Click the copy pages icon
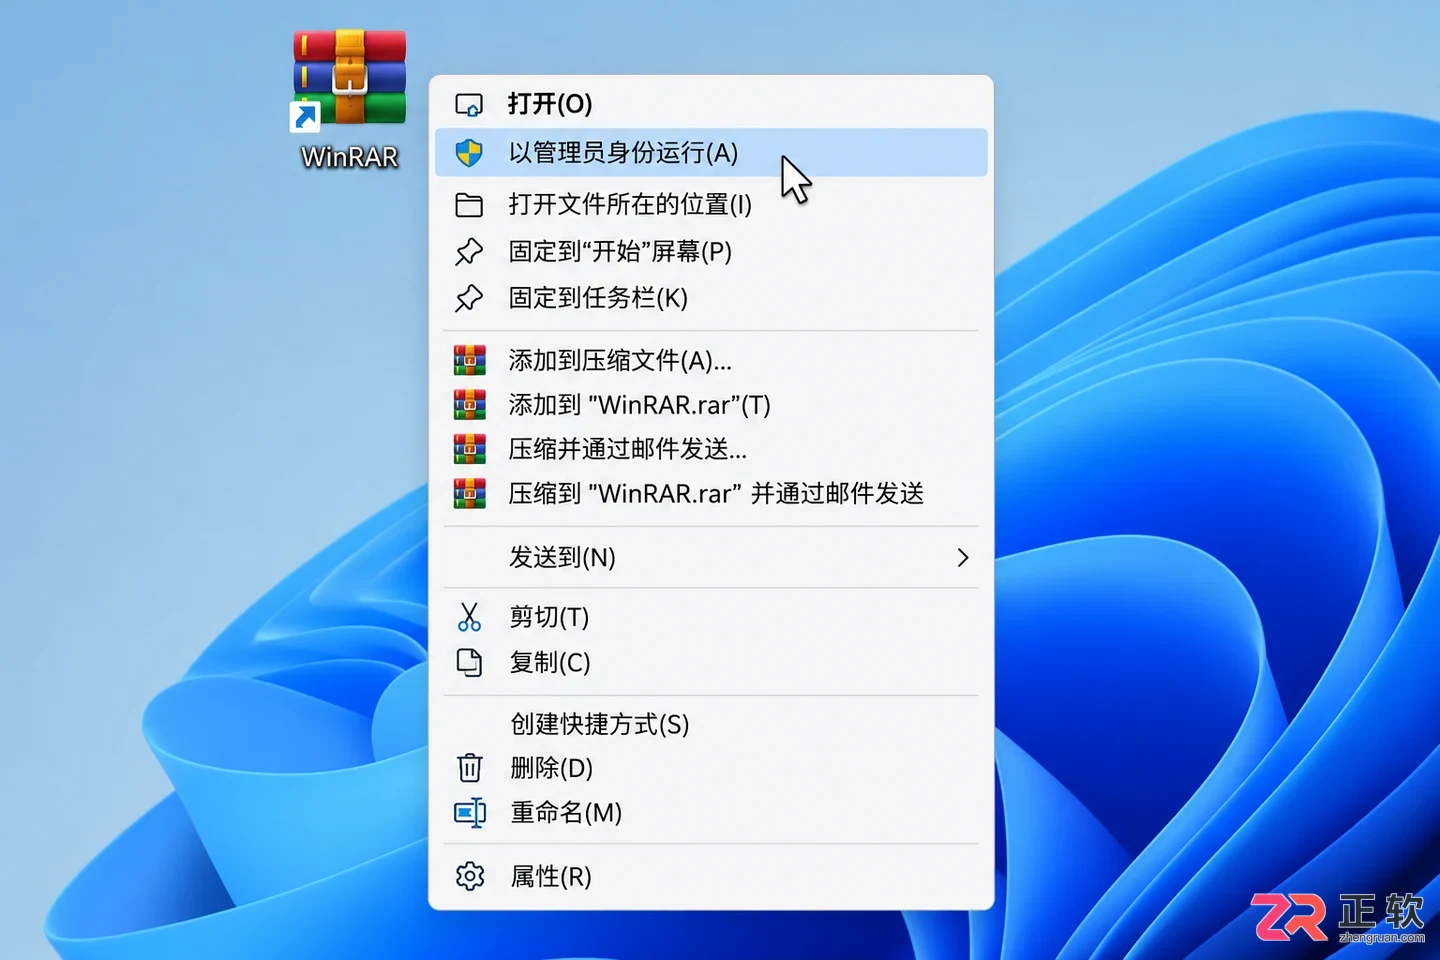Image resolution: width=1440 pixels, height=960 pixels. [x=469, y=662]
